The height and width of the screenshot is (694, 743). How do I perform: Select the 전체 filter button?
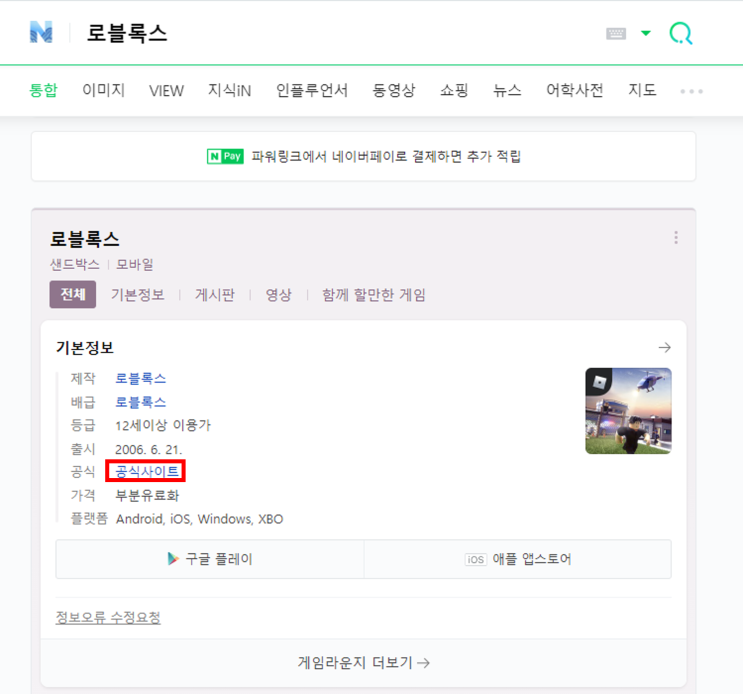72,294
